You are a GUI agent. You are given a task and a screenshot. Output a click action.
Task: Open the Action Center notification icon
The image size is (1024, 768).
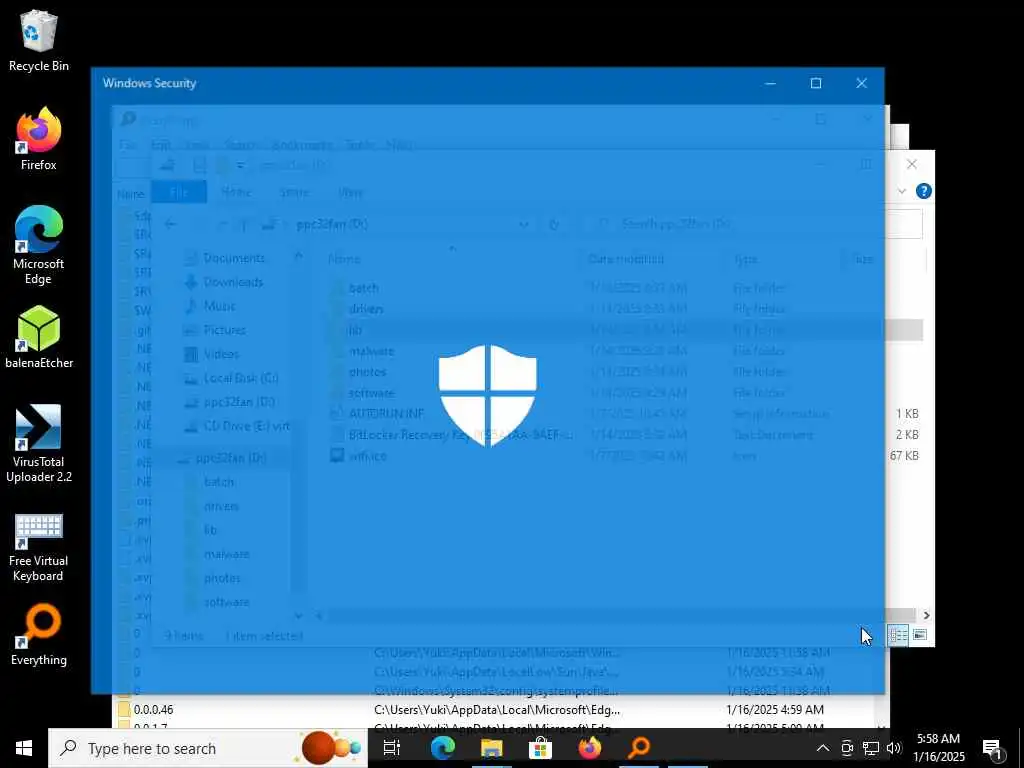click(x=992, y=748)
